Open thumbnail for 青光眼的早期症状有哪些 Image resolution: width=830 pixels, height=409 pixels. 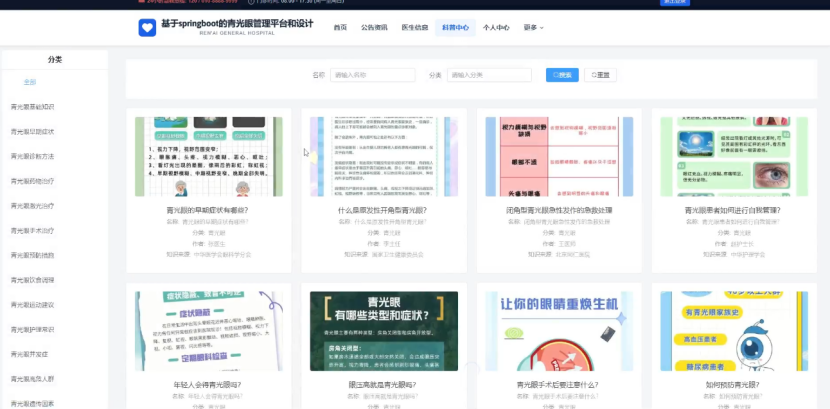pyautogui.click(x=209, y=157)
